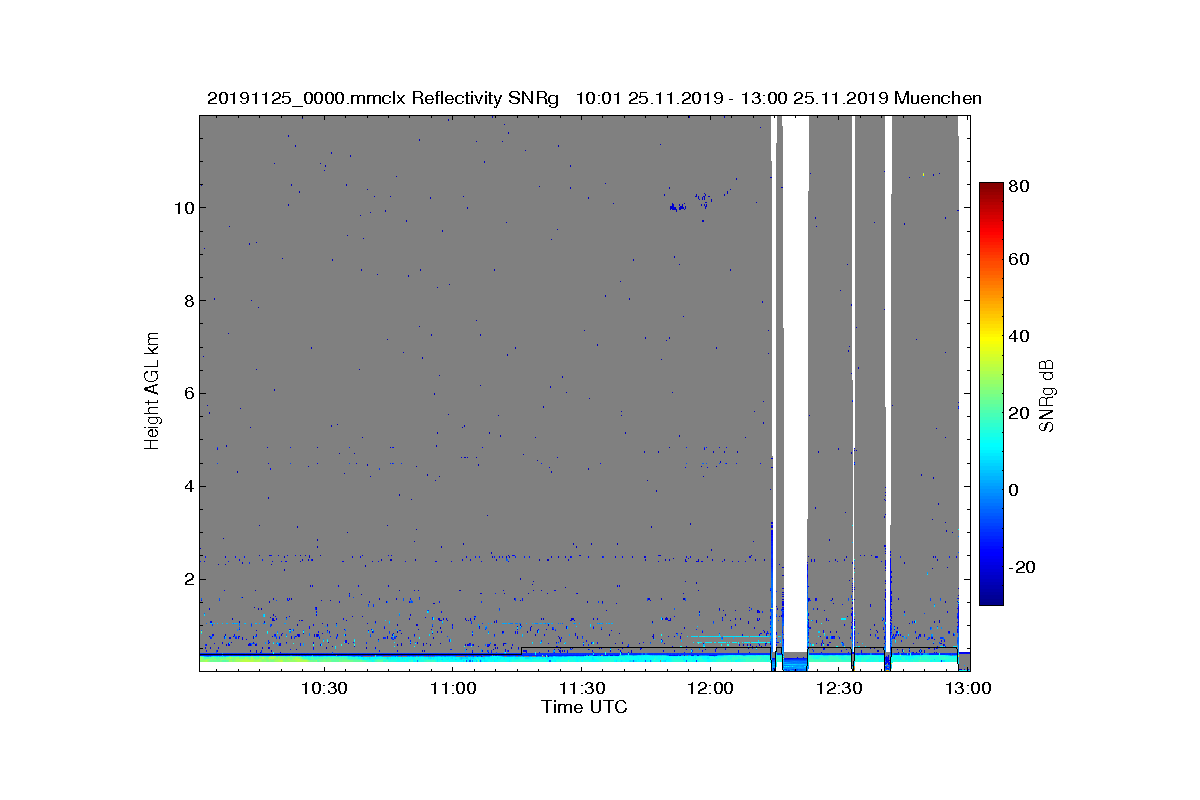This screenshot has width=1200, height=800.
Task: Click the '12:30' time tick label
Action: pos(840,689)
